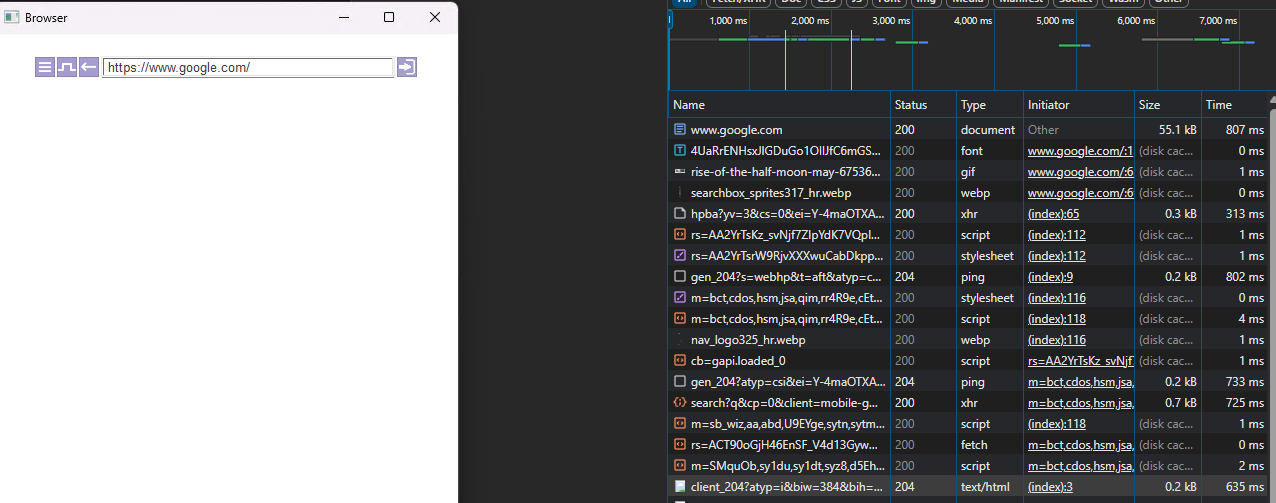Select the nav_logo325_hr.webp request
The width and height of the screenshot is (1276, 503).
(x=970, y=340)
